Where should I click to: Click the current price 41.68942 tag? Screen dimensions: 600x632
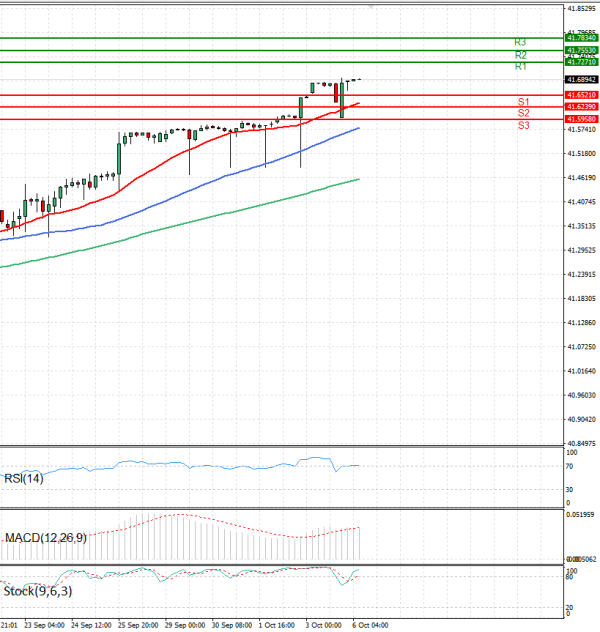point(581,79)
